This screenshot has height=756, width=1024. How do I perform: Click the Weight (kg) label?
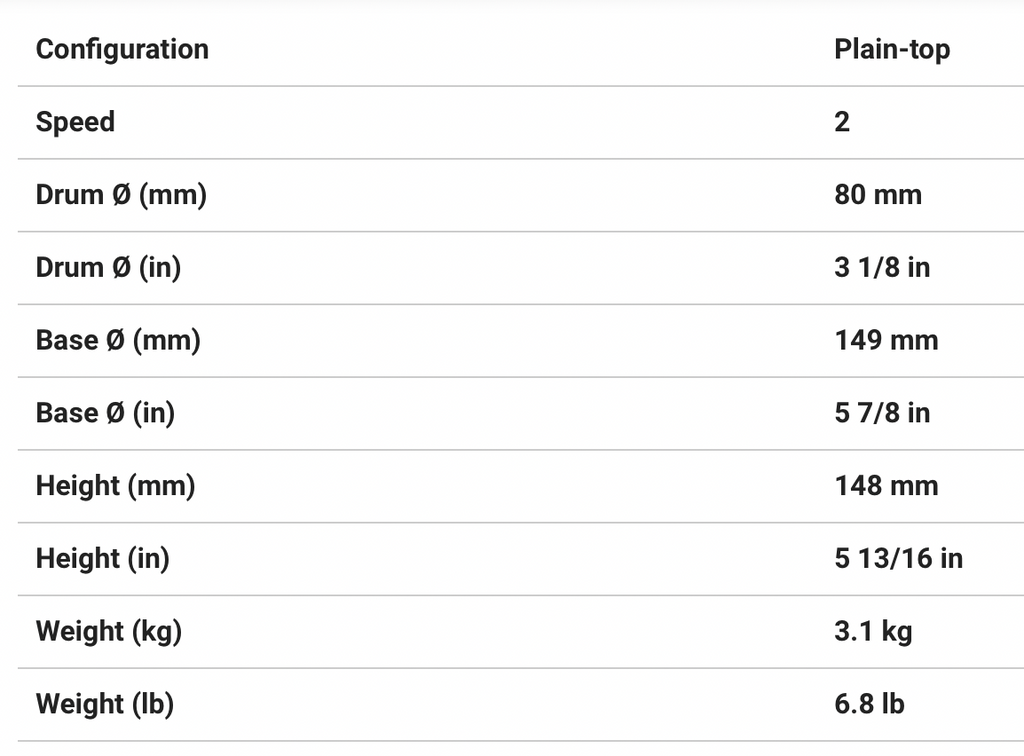click(109, 632)
